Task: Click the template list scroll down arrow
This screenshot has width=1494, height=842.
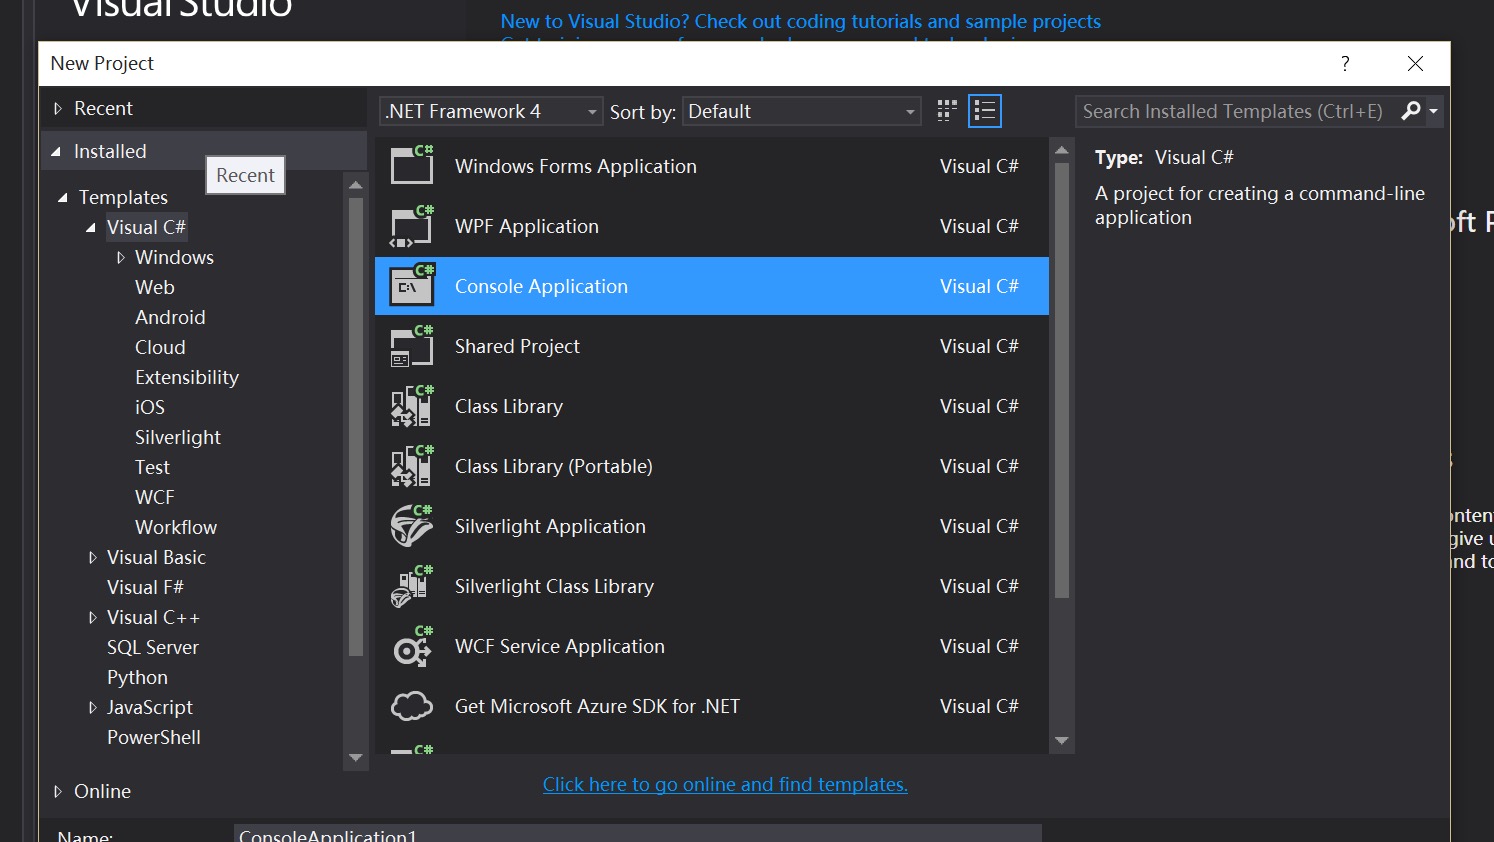Action: pos(1062,741)
